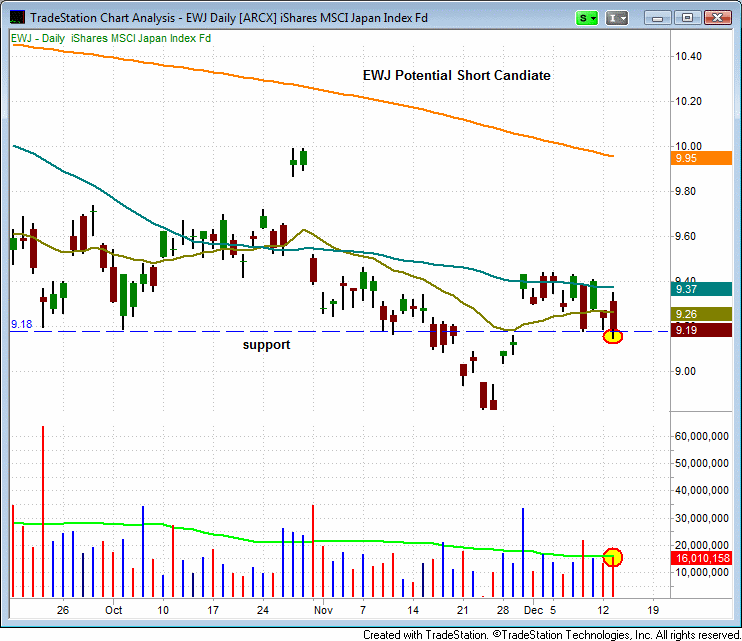Click the 9.80 price axis label
The image size is (742, 641).
(686, 192)
